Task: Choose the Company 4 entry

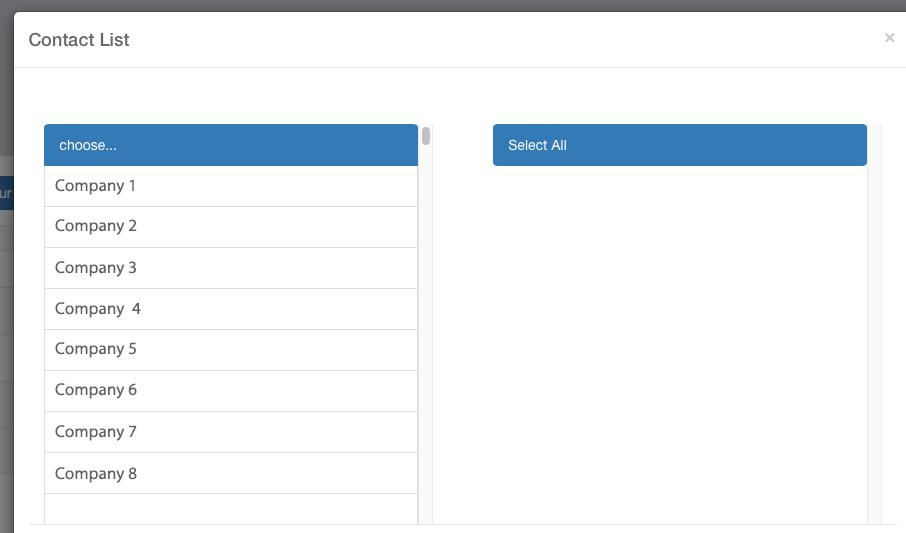Action: pyautogui.click(x=230, y=309)
